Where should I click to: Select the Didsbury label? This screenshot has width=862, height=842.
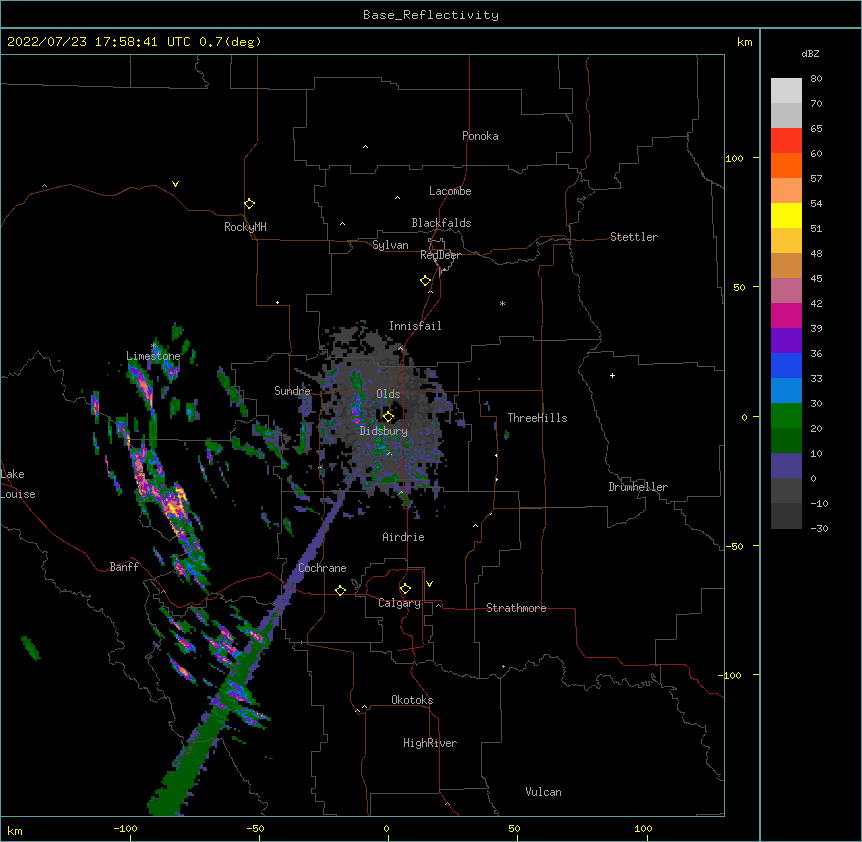pyautogui.click(x=384, y=431)
